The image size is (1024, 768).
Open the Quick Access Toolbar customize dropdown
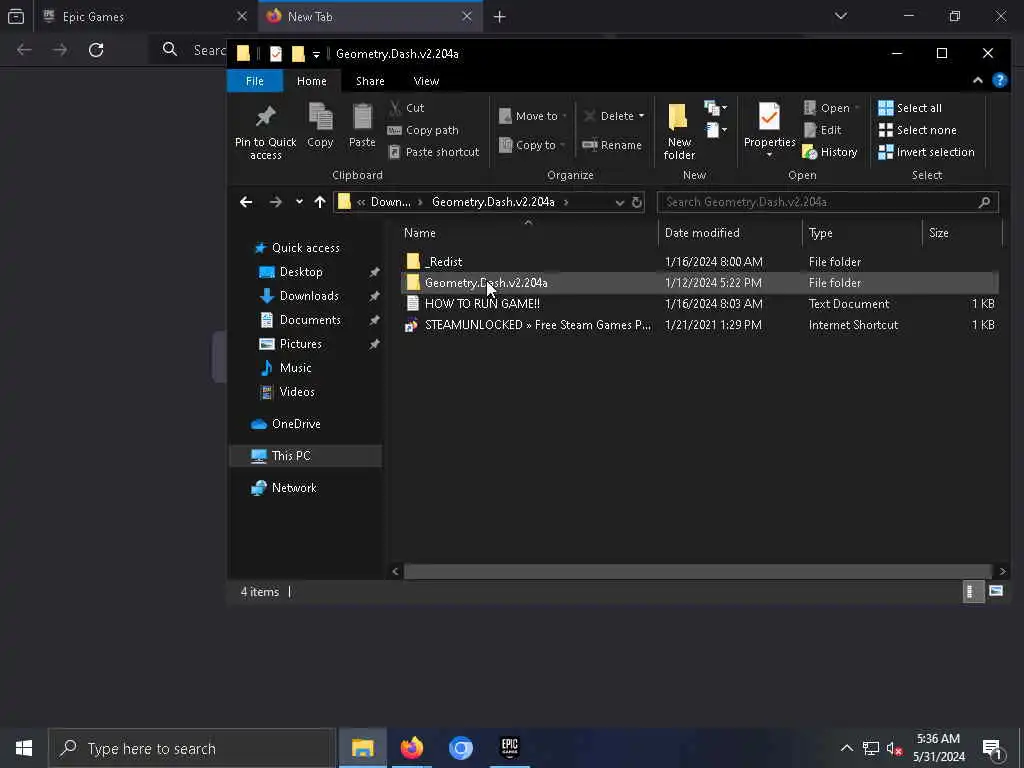pyautogui.click(x=316, y=54)
